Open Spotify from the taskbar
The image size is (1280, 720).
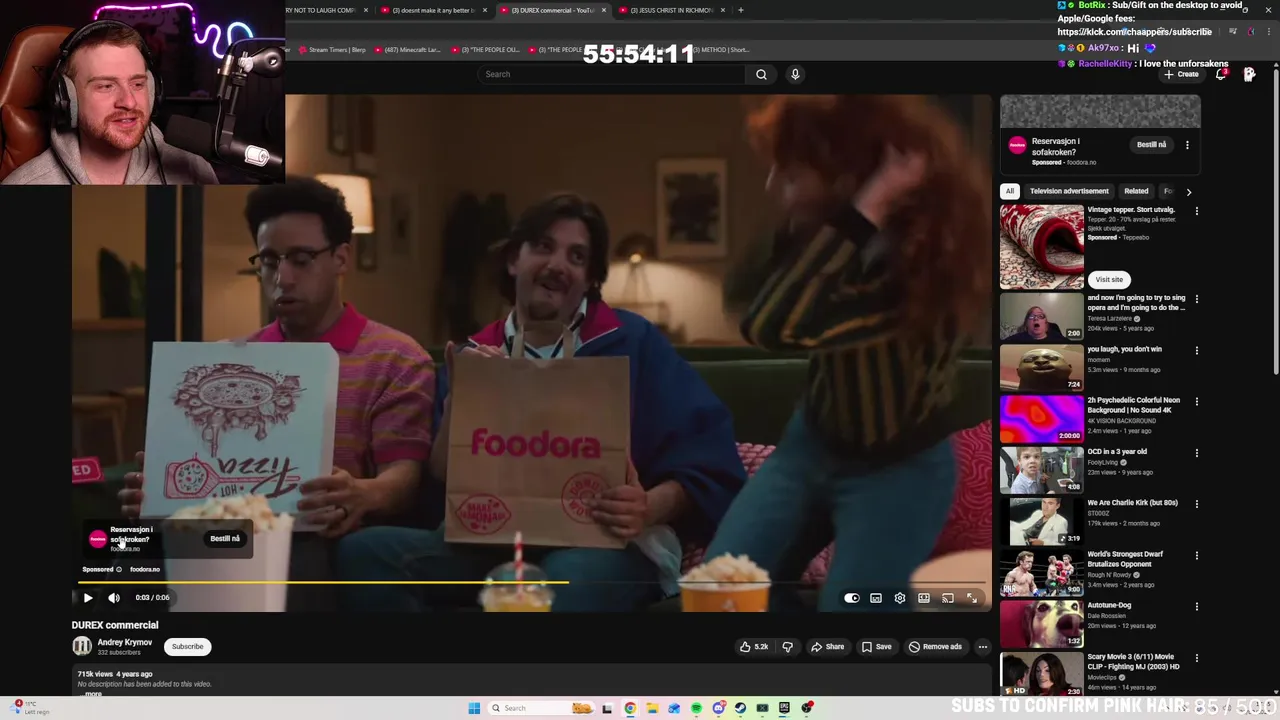pyautogui.click(x=696, y=708)
